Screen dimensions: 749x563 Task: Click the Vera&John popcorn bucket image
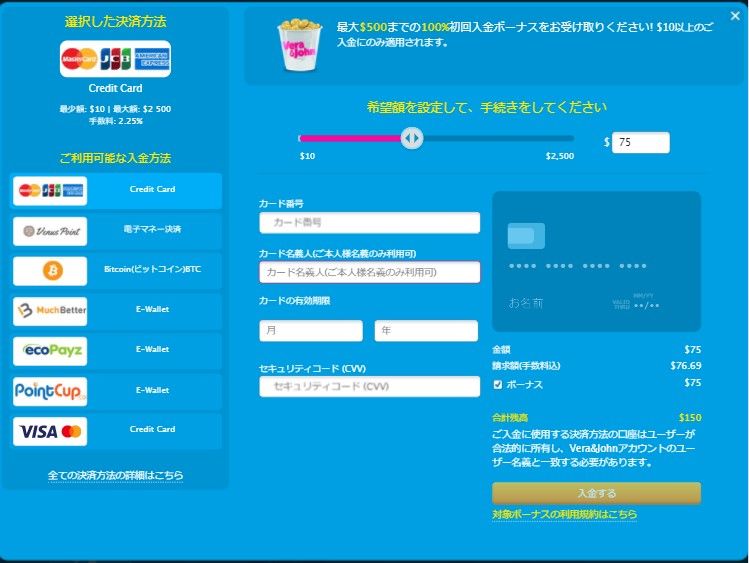[300, 45]
